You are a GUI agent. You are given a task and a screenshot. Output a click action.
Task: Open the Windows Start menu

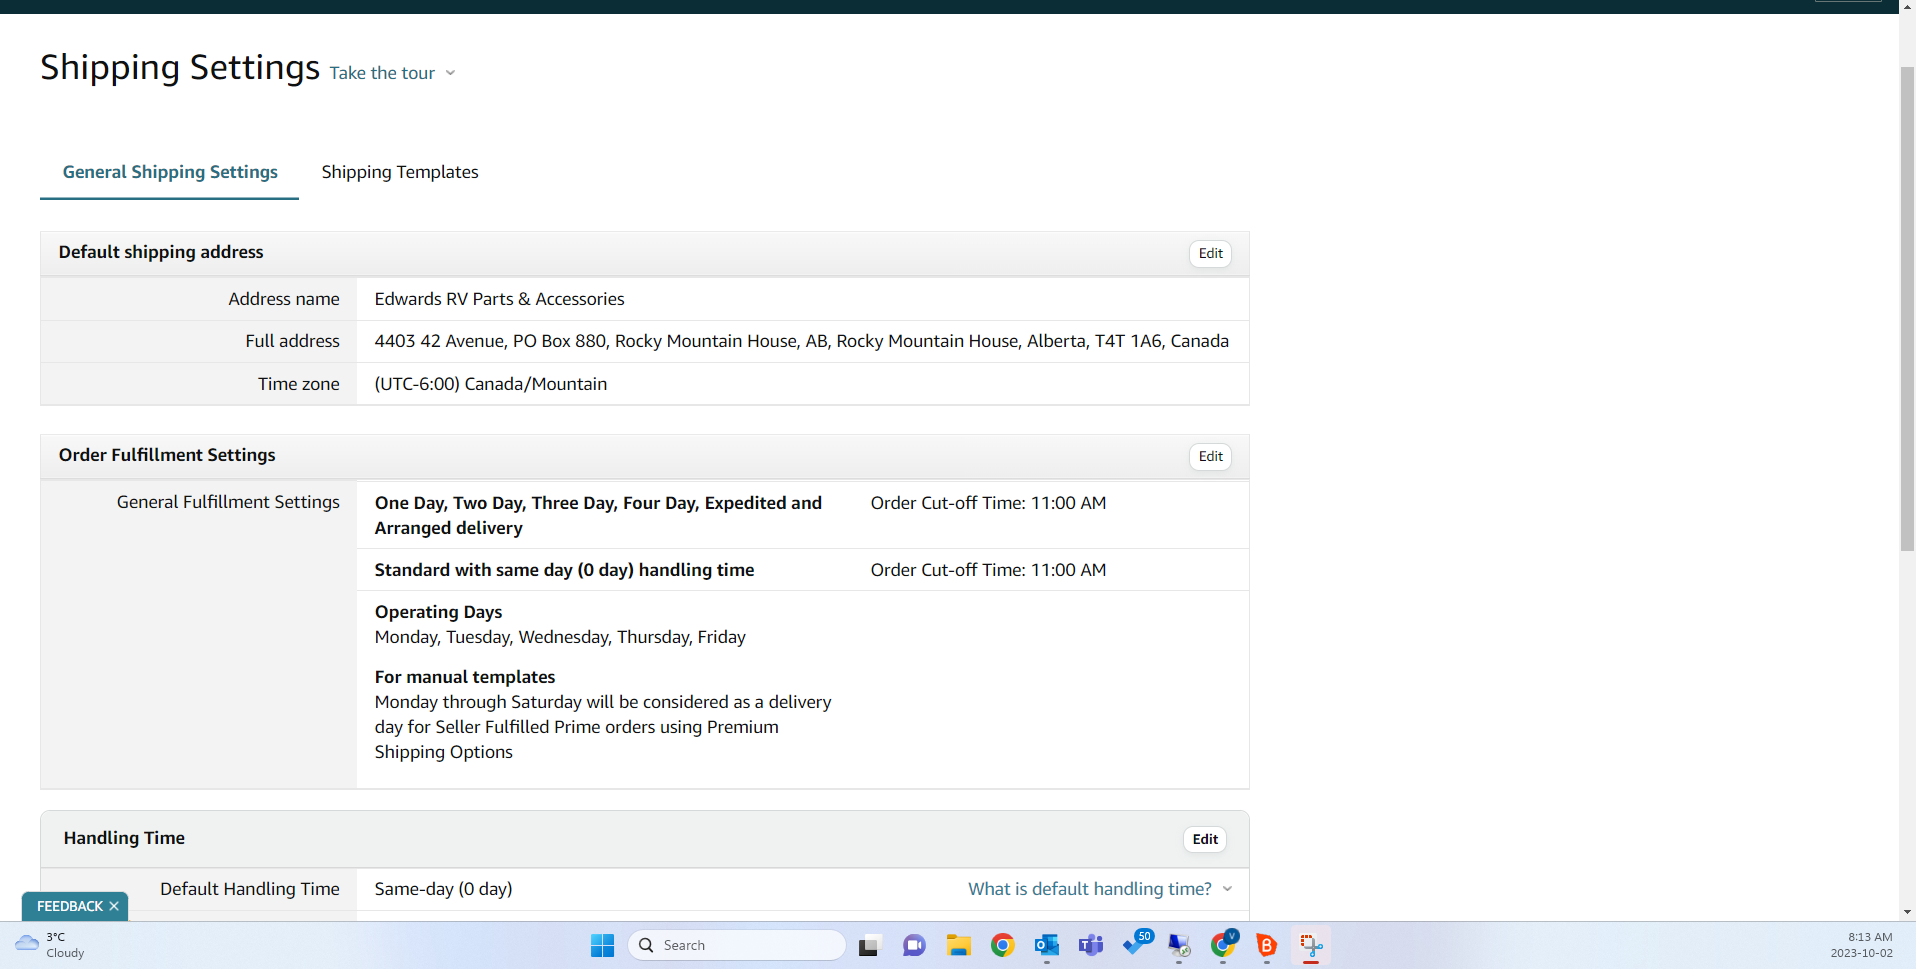[x=602, y=945]
